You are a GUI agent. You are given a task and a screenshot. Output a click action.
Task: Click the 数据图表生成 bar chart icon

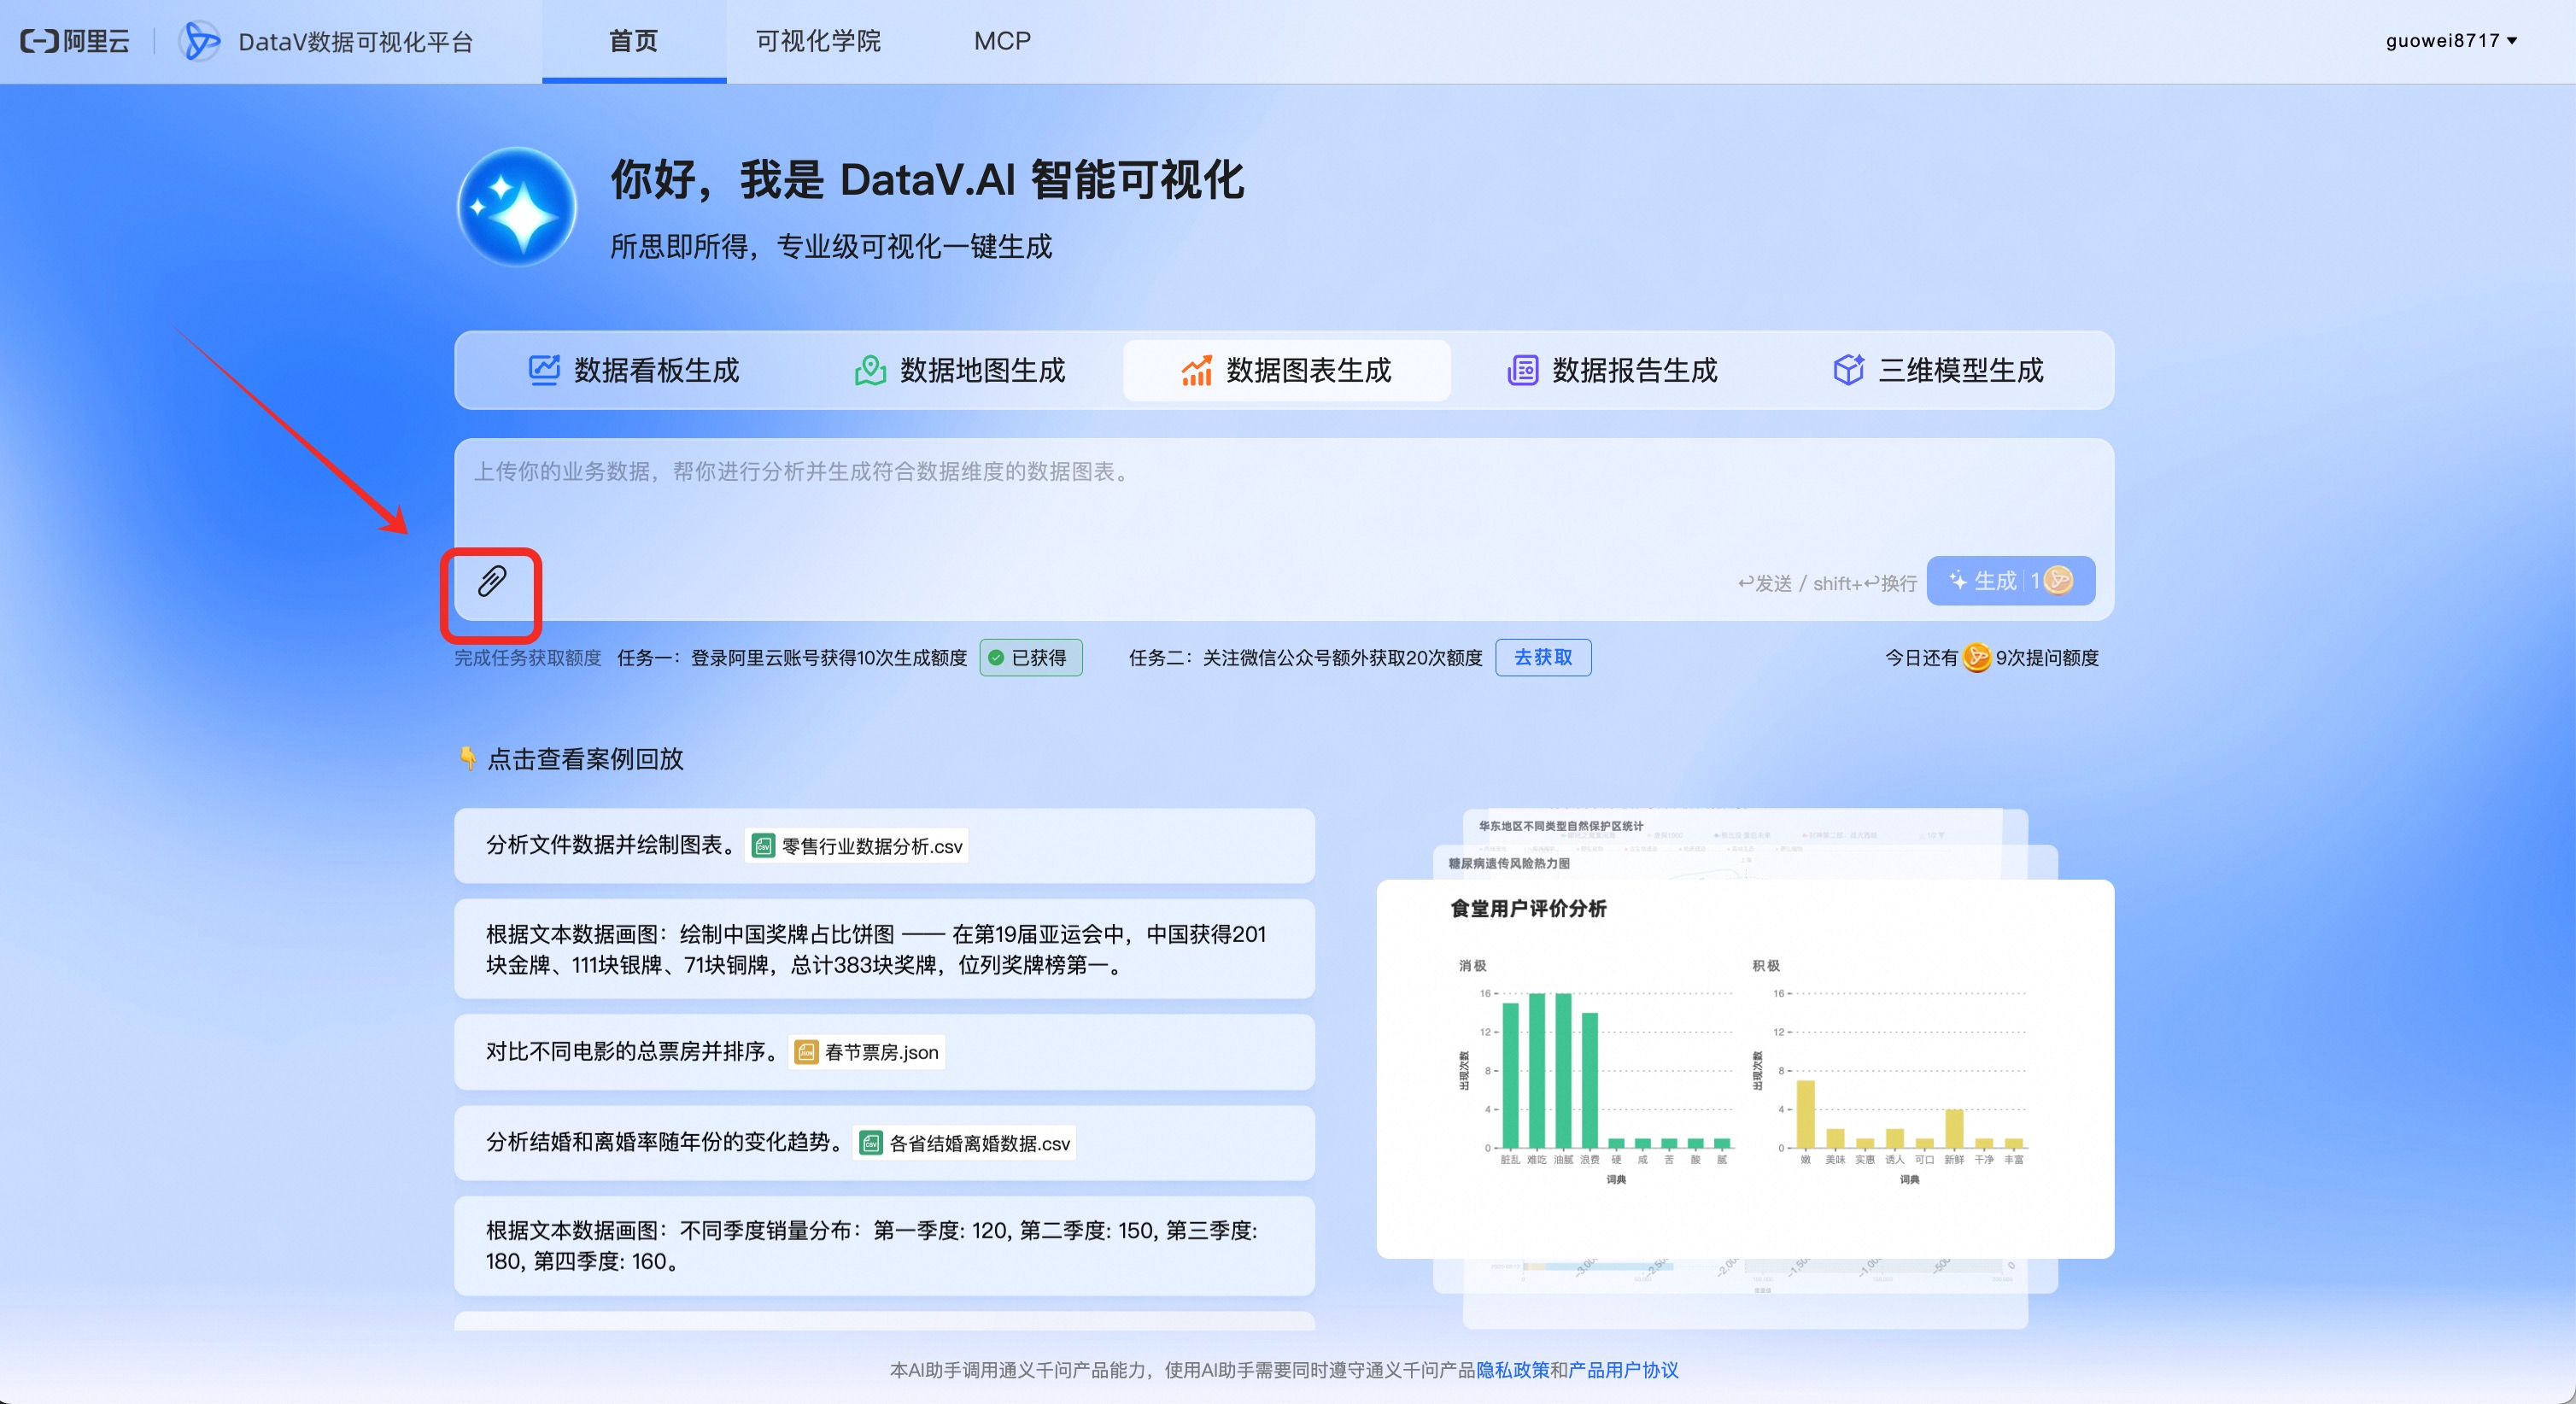pos(1196,370)
